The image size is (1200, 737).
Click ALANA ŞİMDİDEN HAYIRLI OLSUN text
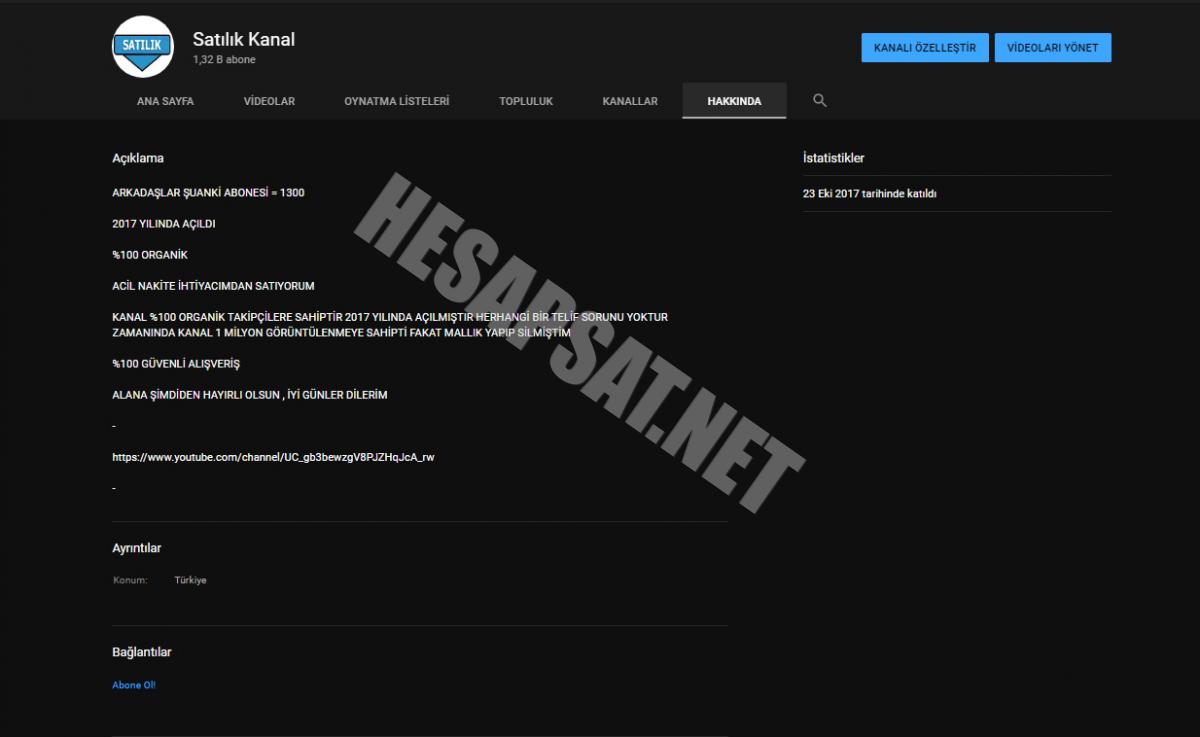[195, 395]
